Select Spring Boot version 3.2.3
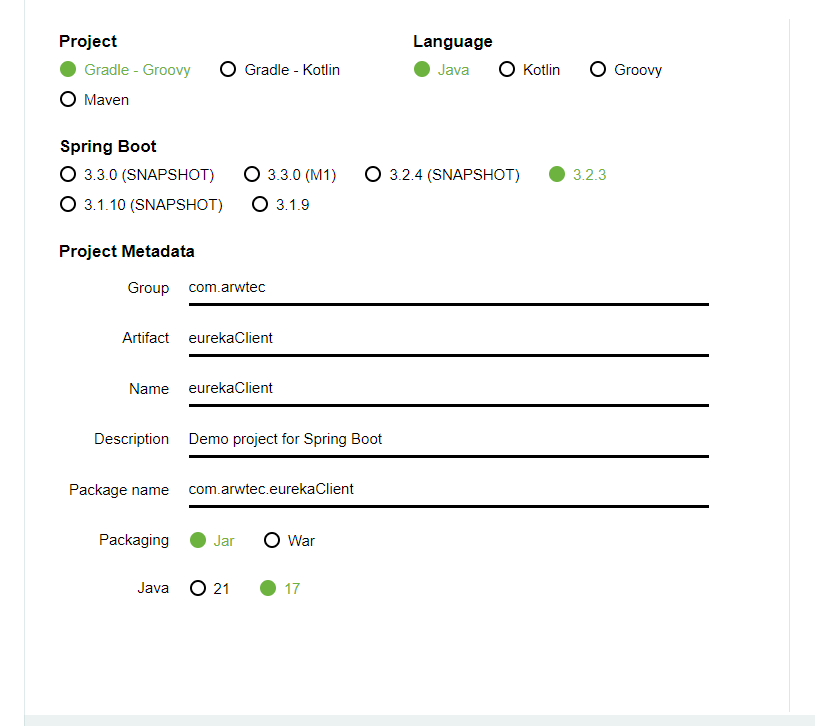This screenshot has width=815, height=726. (x=557, y=175)
